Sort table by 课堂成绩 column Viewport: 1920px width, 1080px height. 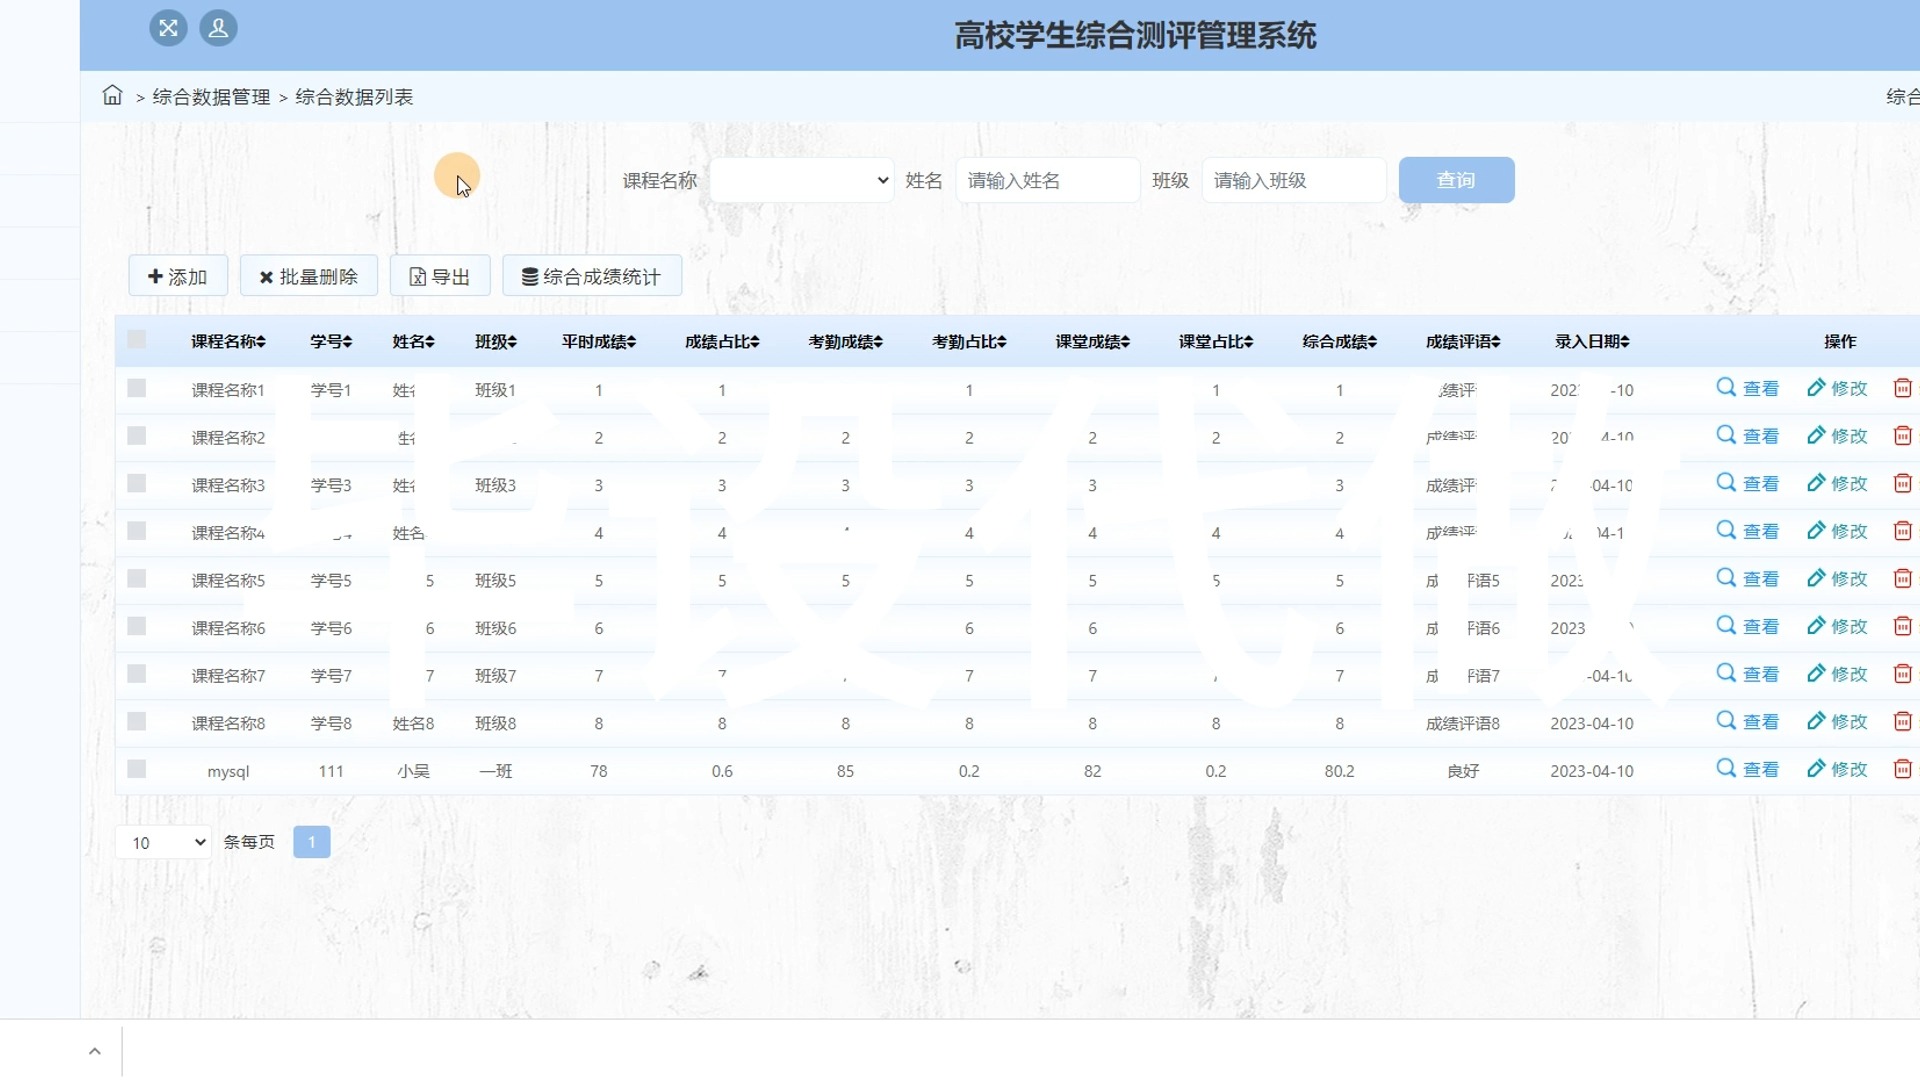(x=1093, y=342)
